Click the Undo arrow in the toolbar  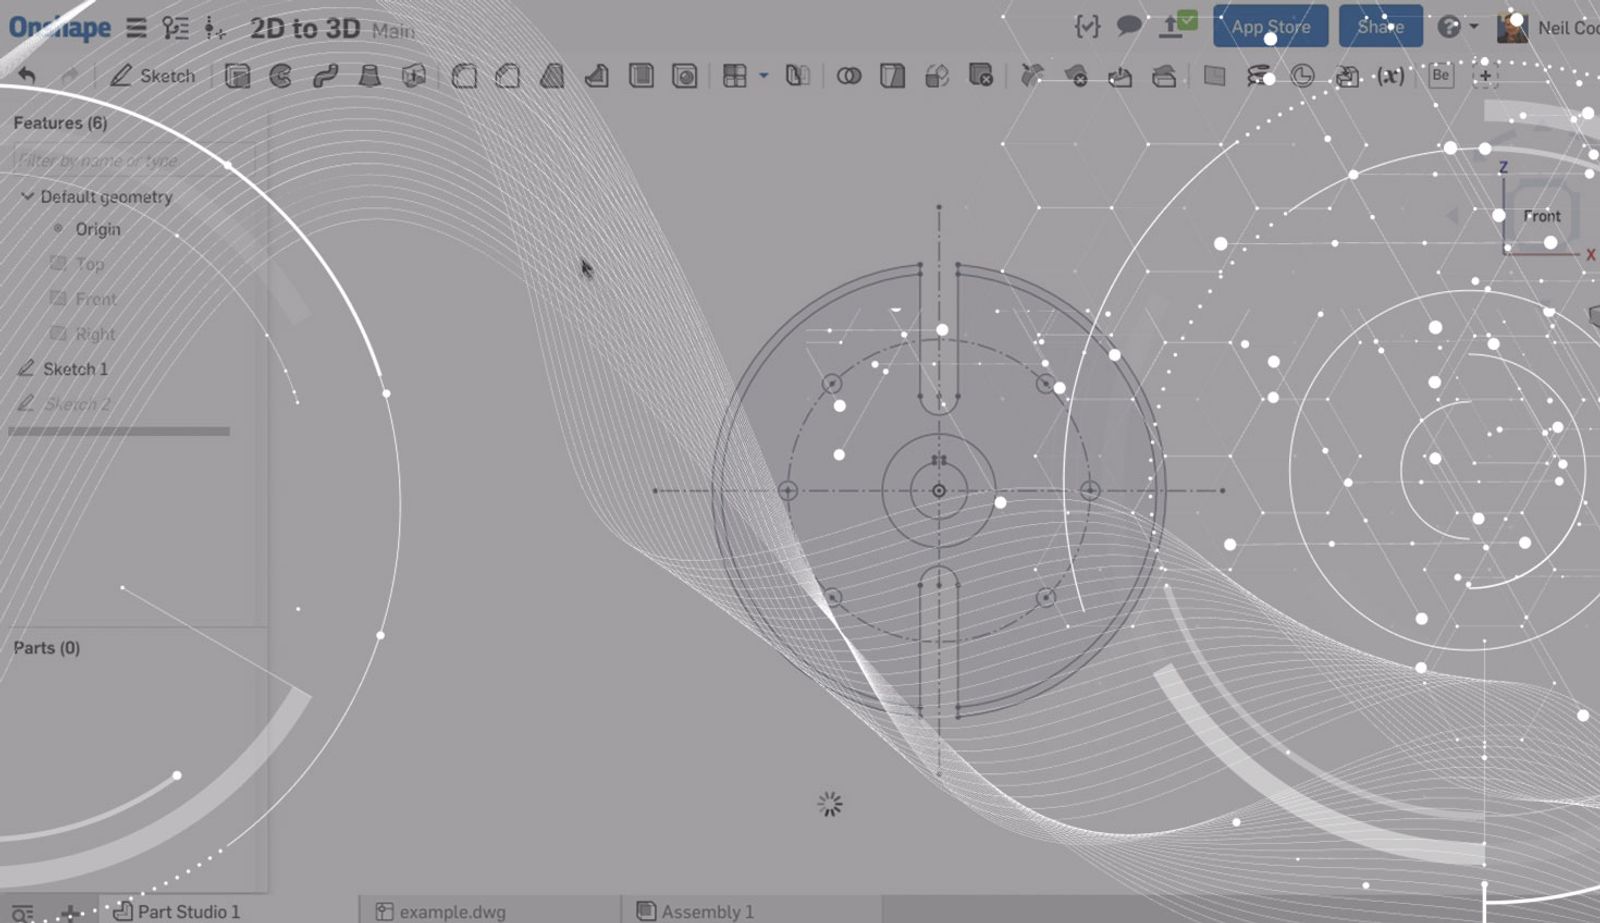[27, 76]
